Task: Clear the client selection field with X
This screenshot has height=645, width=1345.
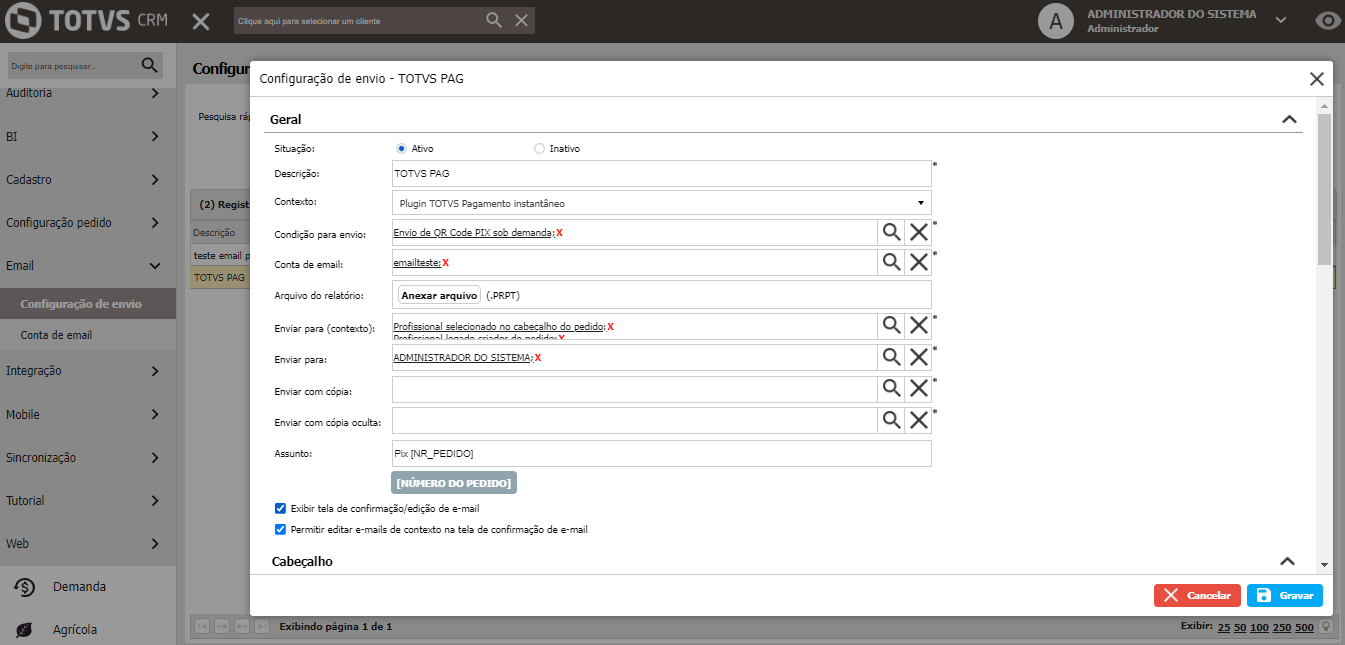Action: pyautogui.click(x=521, y=20)
